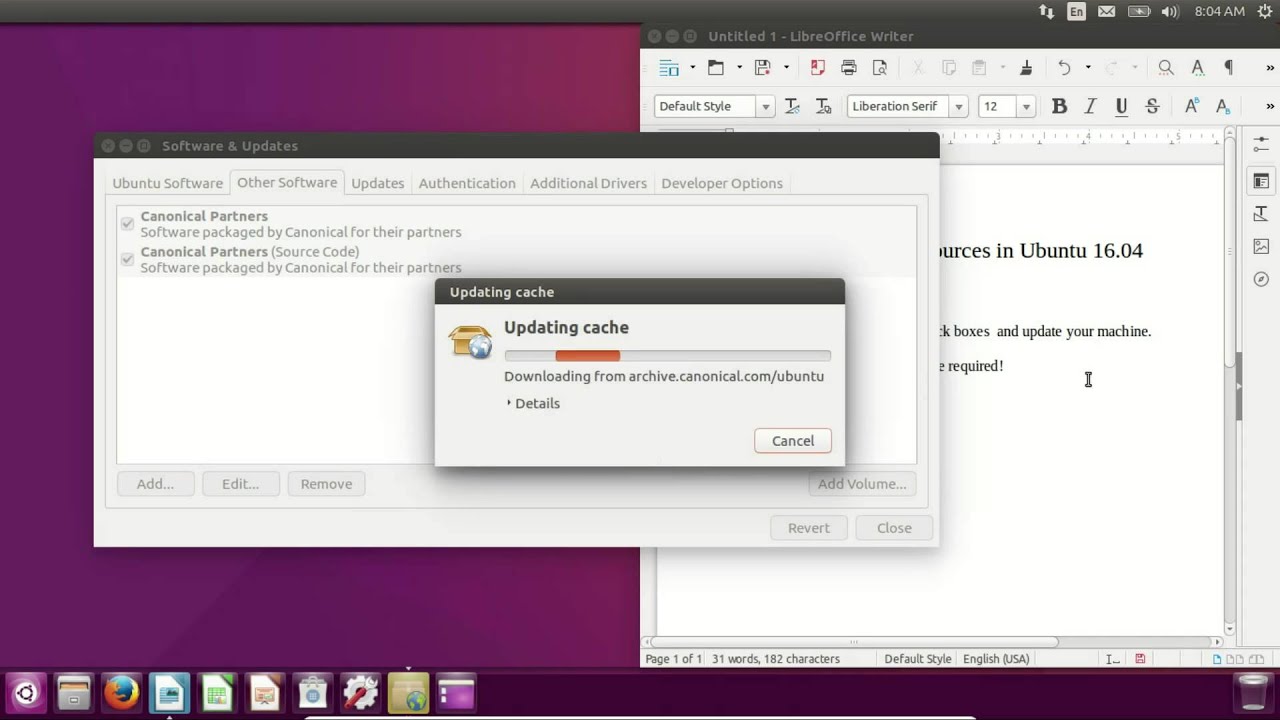Open the Trash icon in the dock

pos(1252,692)
